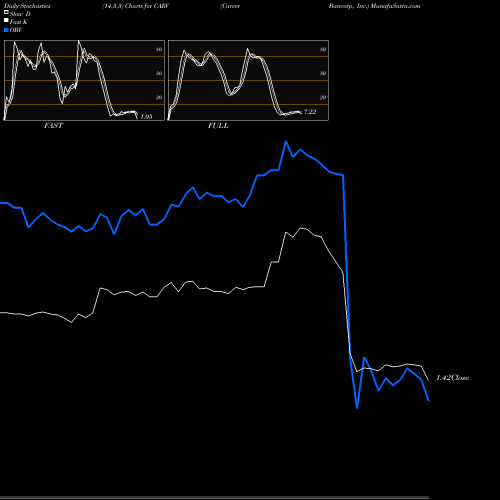Click the 80 level label in FAST chart
The height and width of the screenshot is (500, 500).
click(159, 49)
